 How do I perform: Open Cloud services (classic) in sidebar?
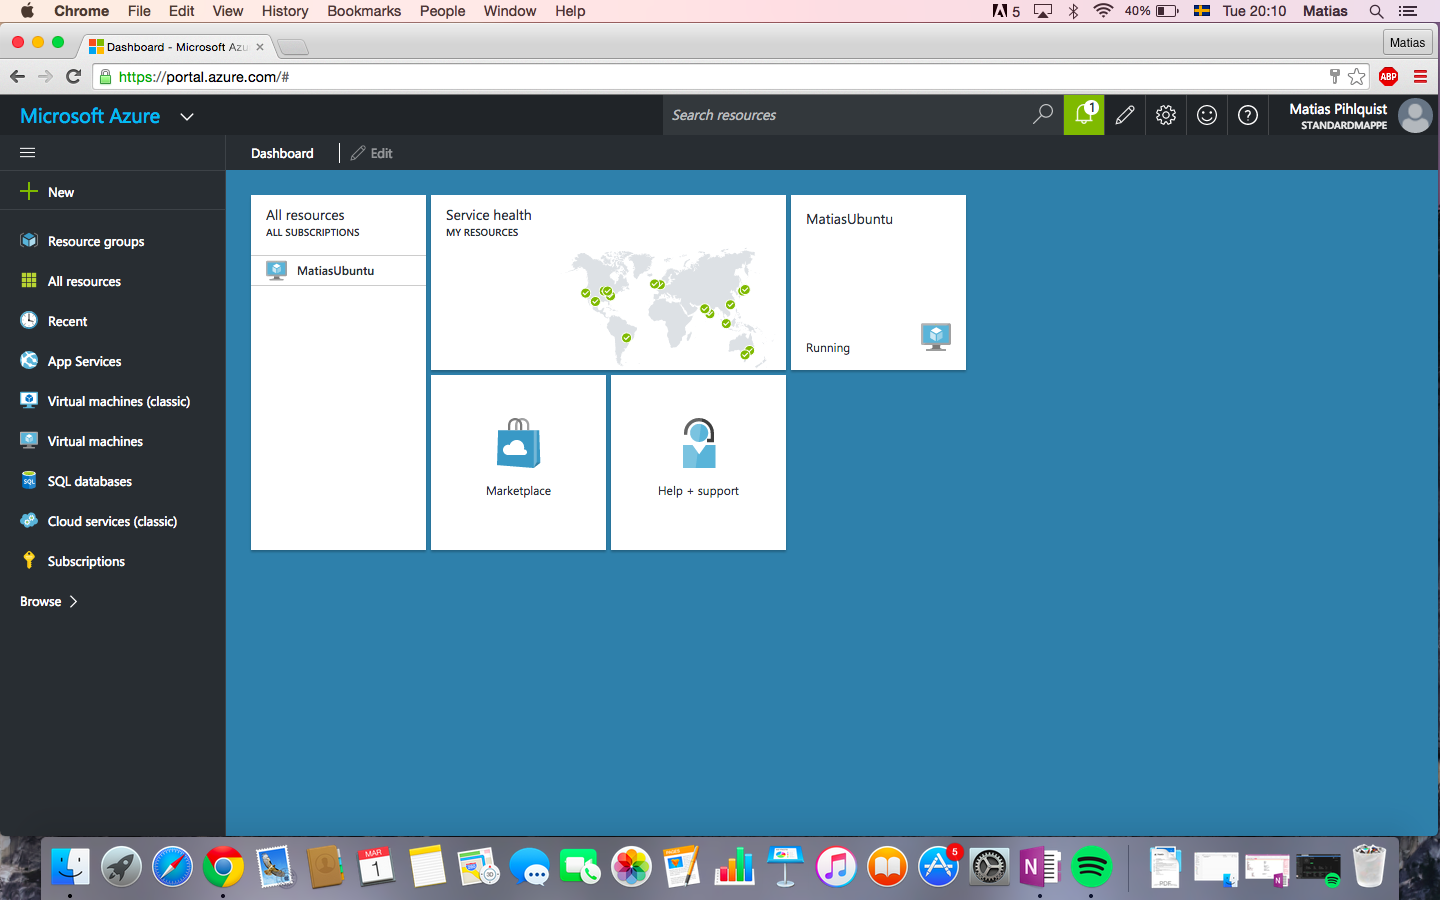click(x=112, y=521)
